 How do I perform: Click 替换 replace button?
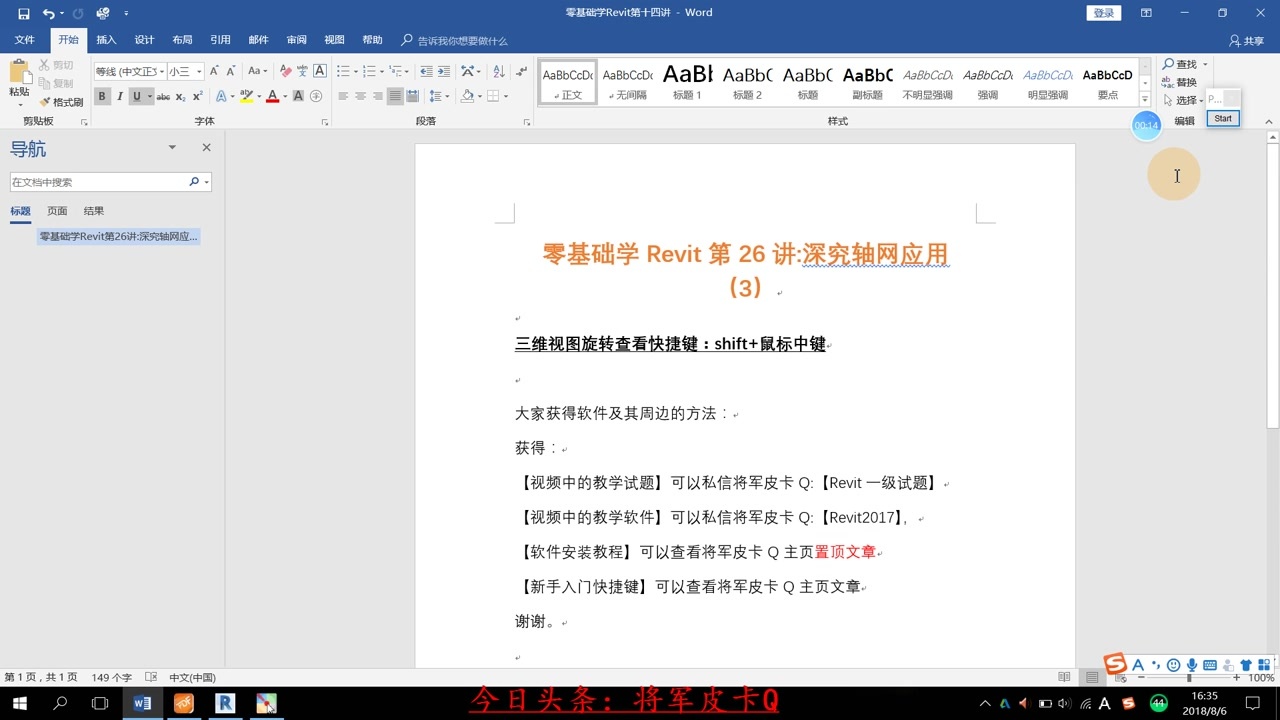1179,82
